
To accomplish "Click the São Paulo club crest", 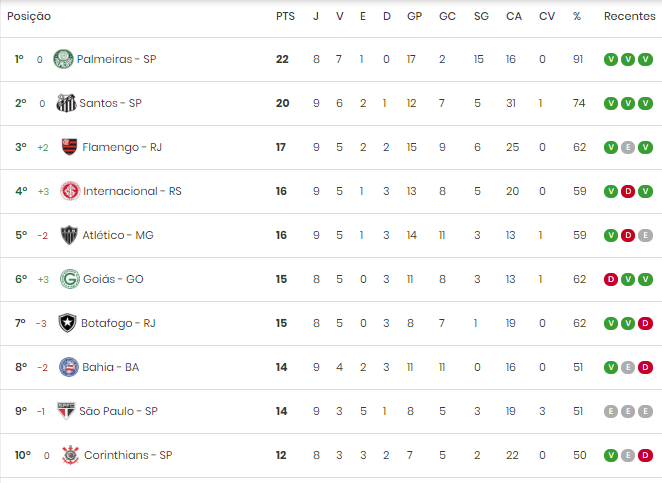I will pos(66,411).
